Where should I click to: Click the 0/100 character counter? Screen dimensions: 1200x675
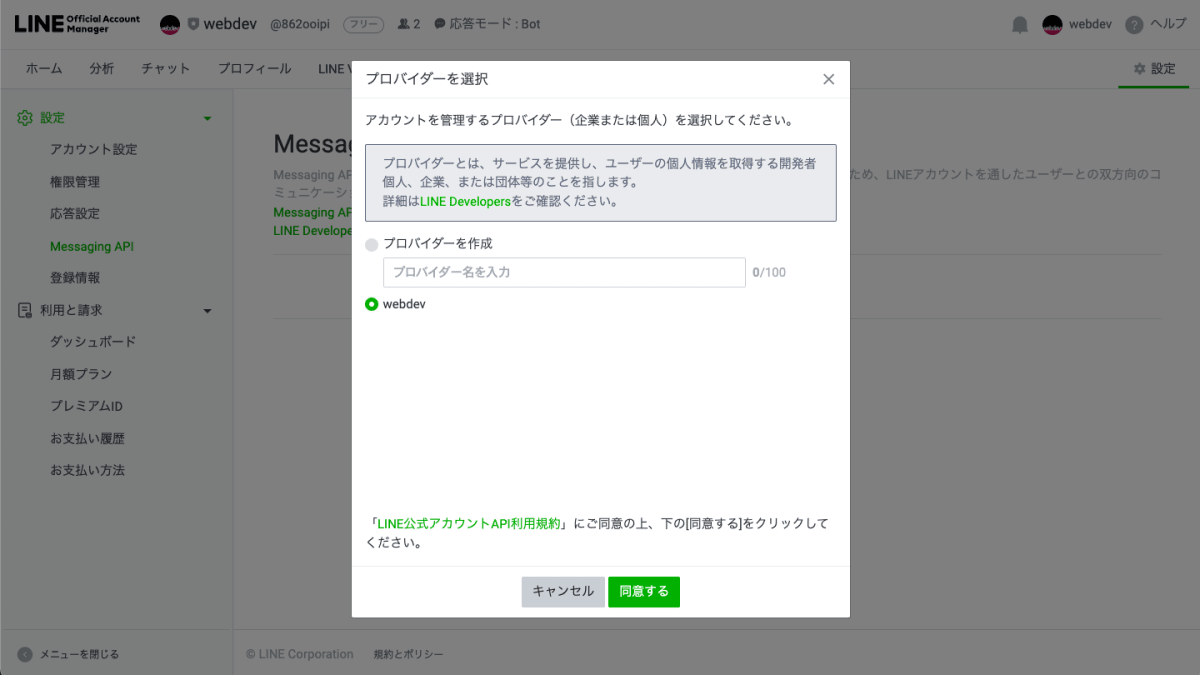pos(769,272)
